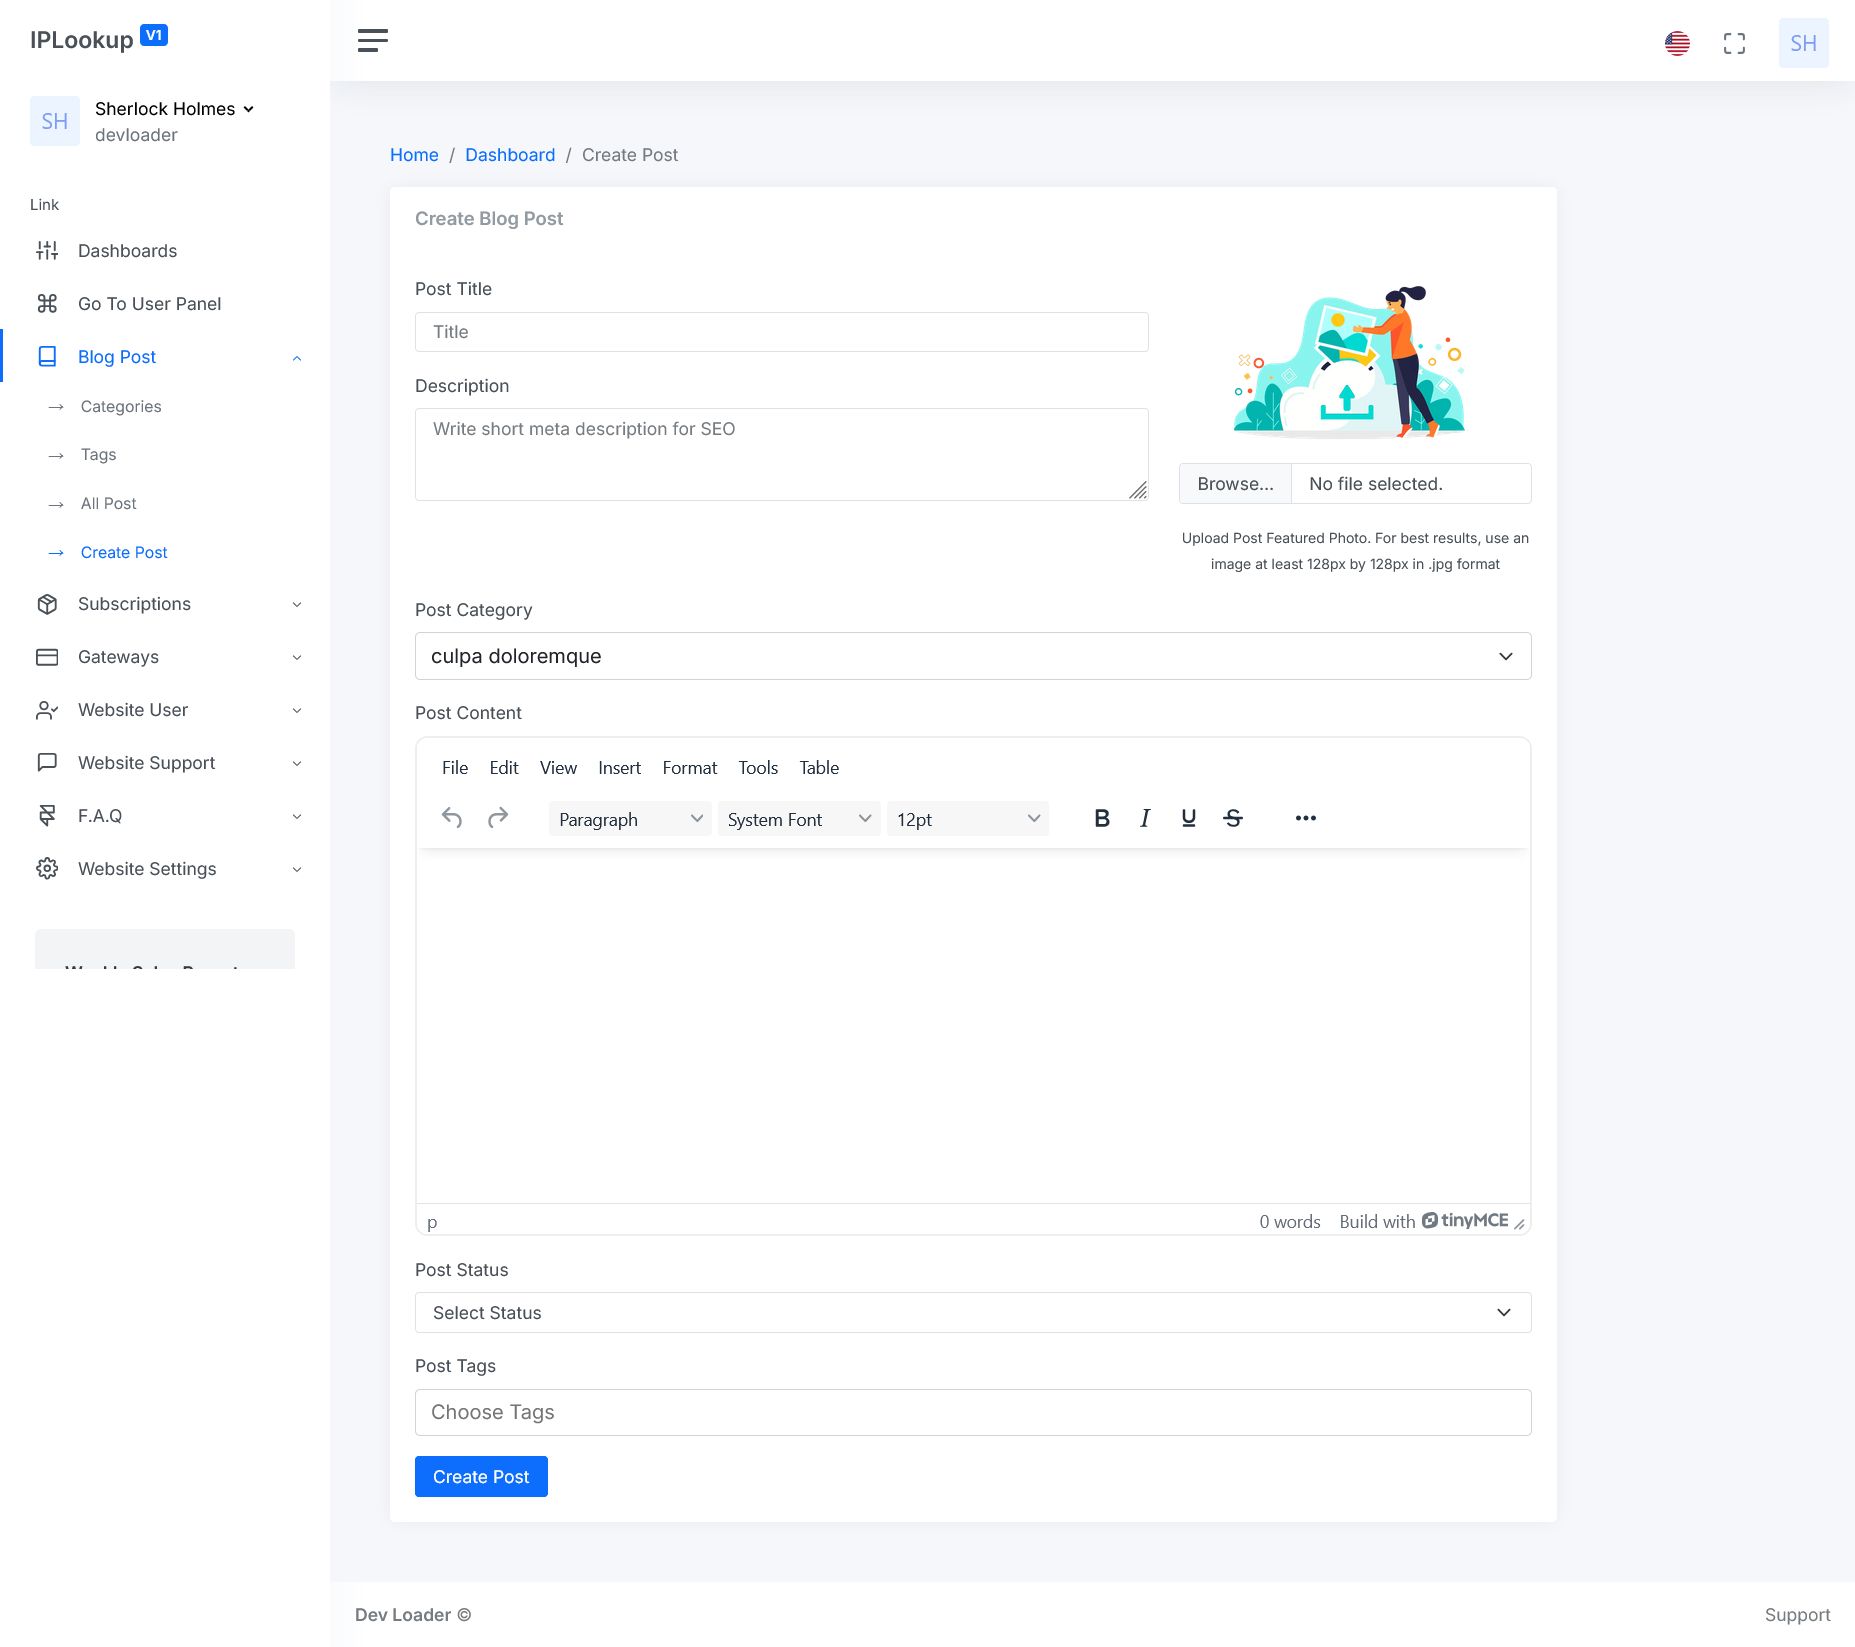The height and width of the screenshot is (1647, 1855).
Task: Click the IPLookup logo
Action: (99, 39)
